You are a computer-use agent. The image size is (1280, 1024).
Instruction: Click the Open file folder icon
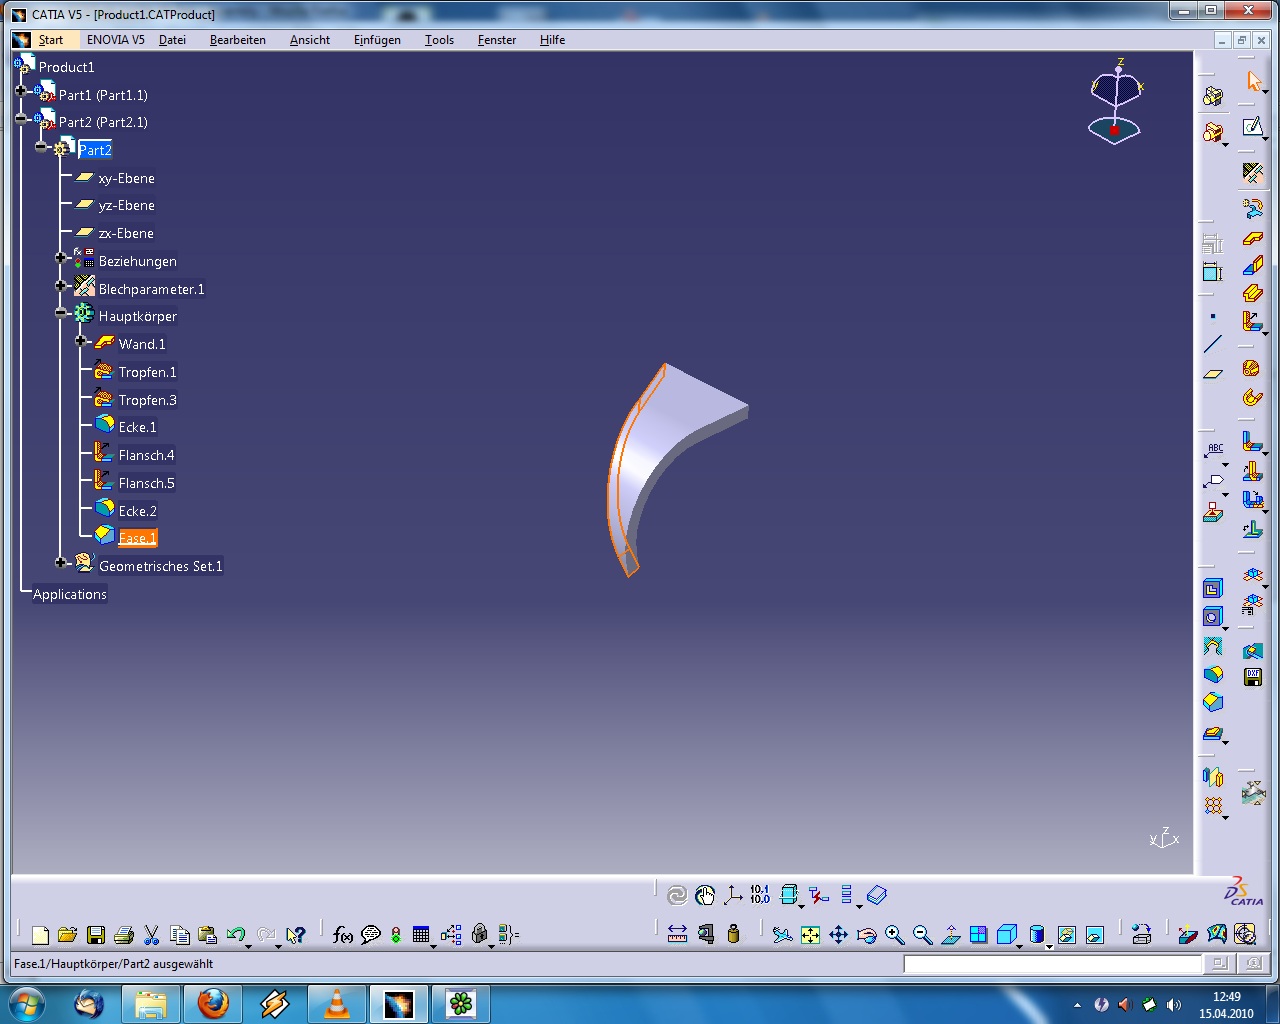68,935
